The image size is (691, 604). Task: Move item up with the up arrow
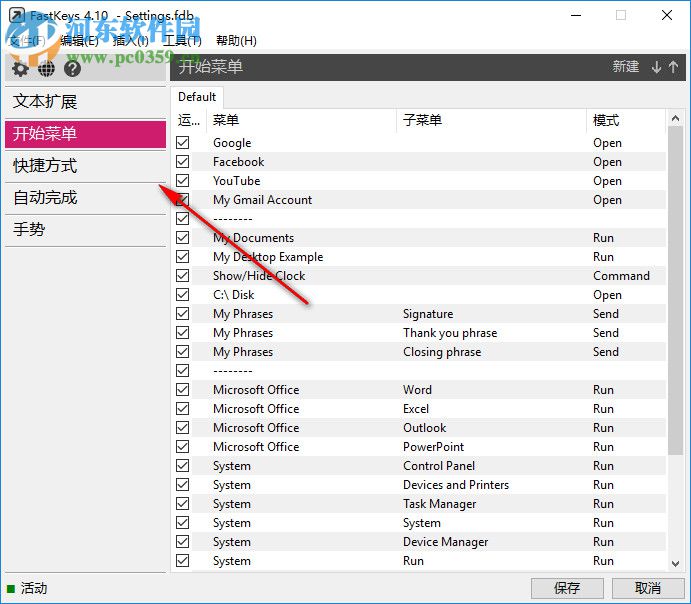pos(673,67)
